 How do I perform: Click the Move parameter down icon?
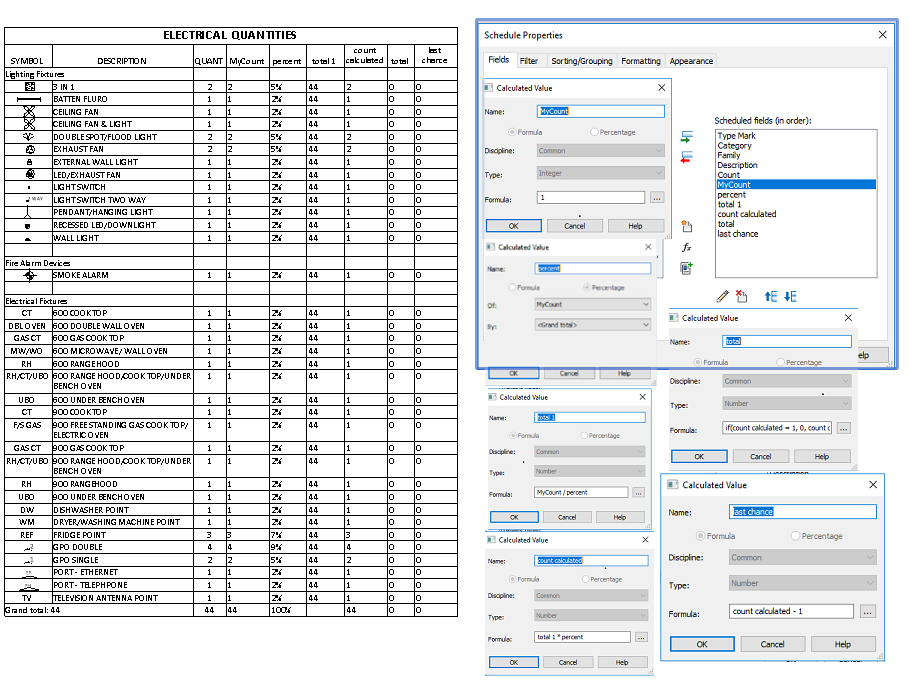pyautogui.click(x=790, y=297)
